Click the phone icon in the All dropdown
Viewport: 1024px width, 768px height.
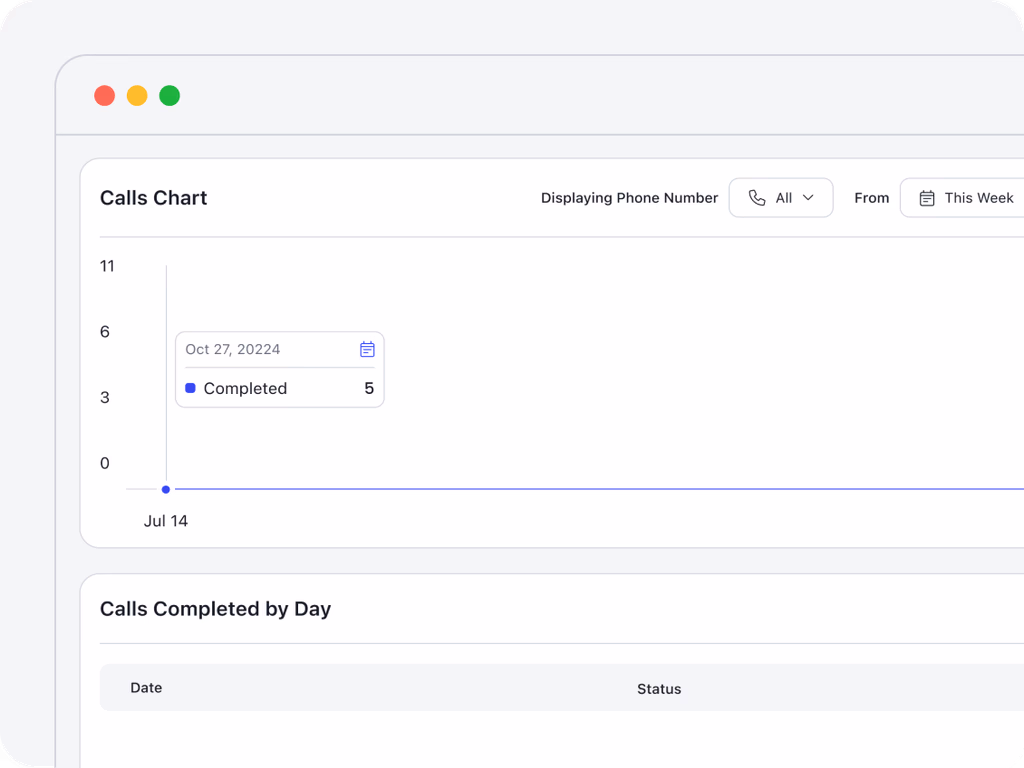(x=757, y=198)
